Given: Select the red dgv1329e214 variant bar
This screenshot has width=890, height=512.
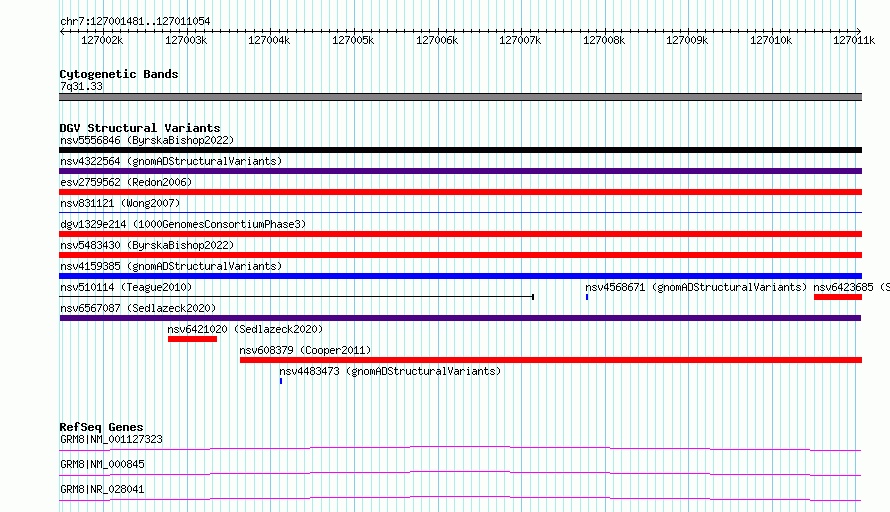Looking at the screenshot, I should (x=460, y=234).
